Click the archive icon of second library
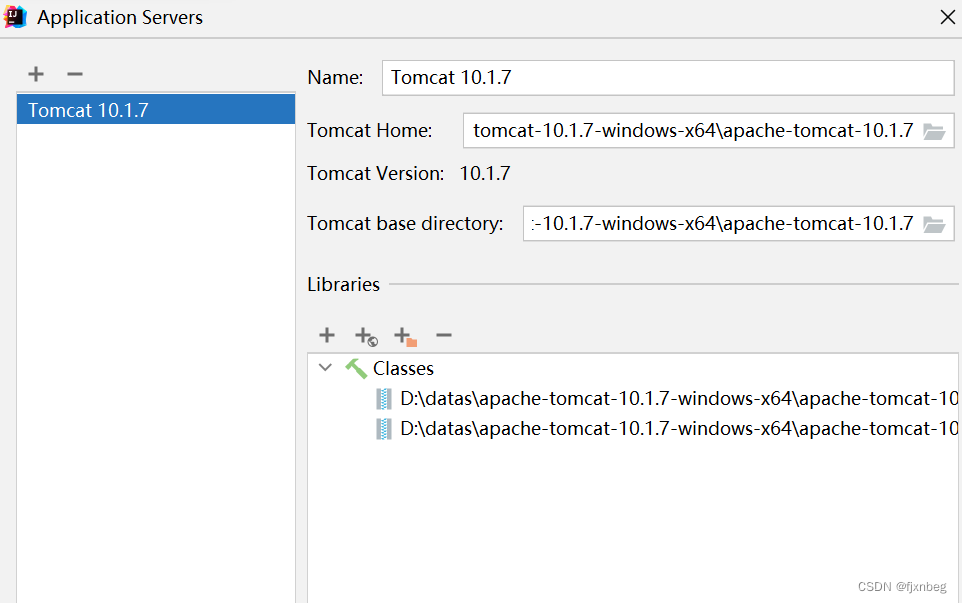The height and width of the screenshot is (603, 962). point(383,428)
